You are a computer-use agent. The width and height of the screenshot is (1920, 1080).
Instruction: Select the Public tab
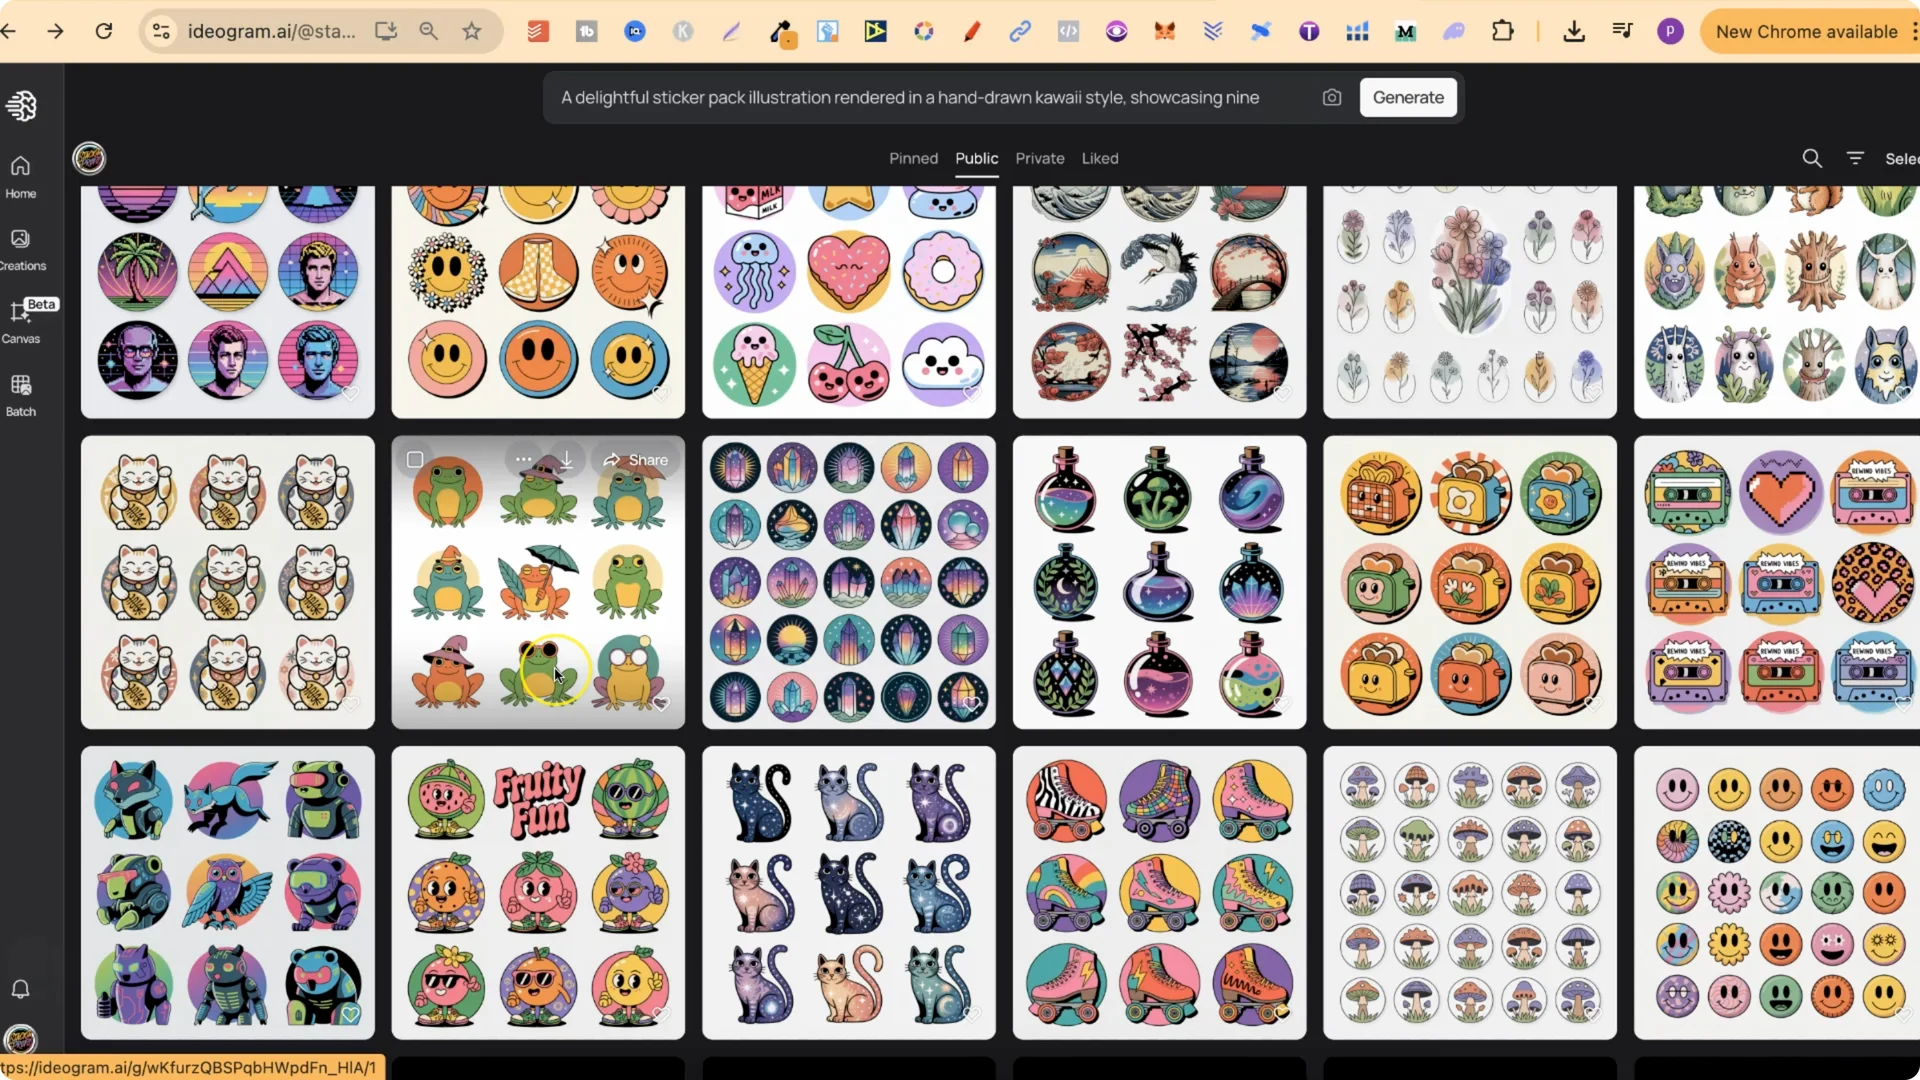(x=976, y=158)
